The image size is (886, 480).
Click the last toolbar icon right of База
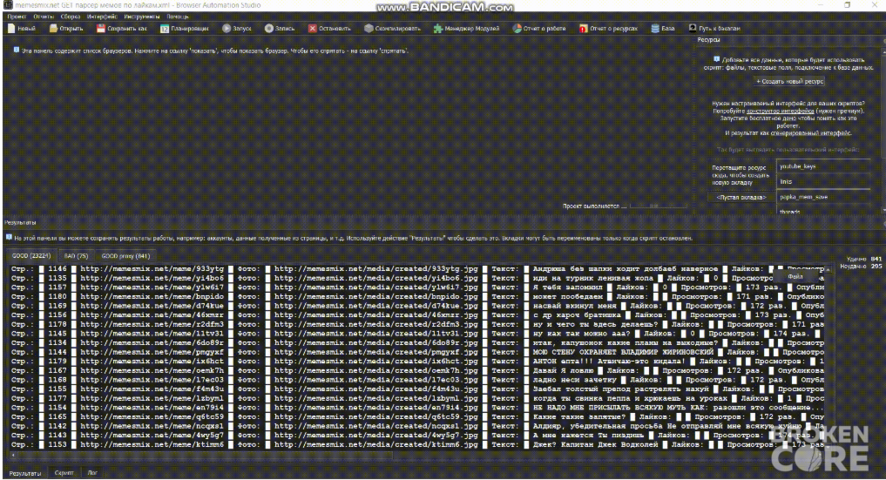[x=692, y=28]
